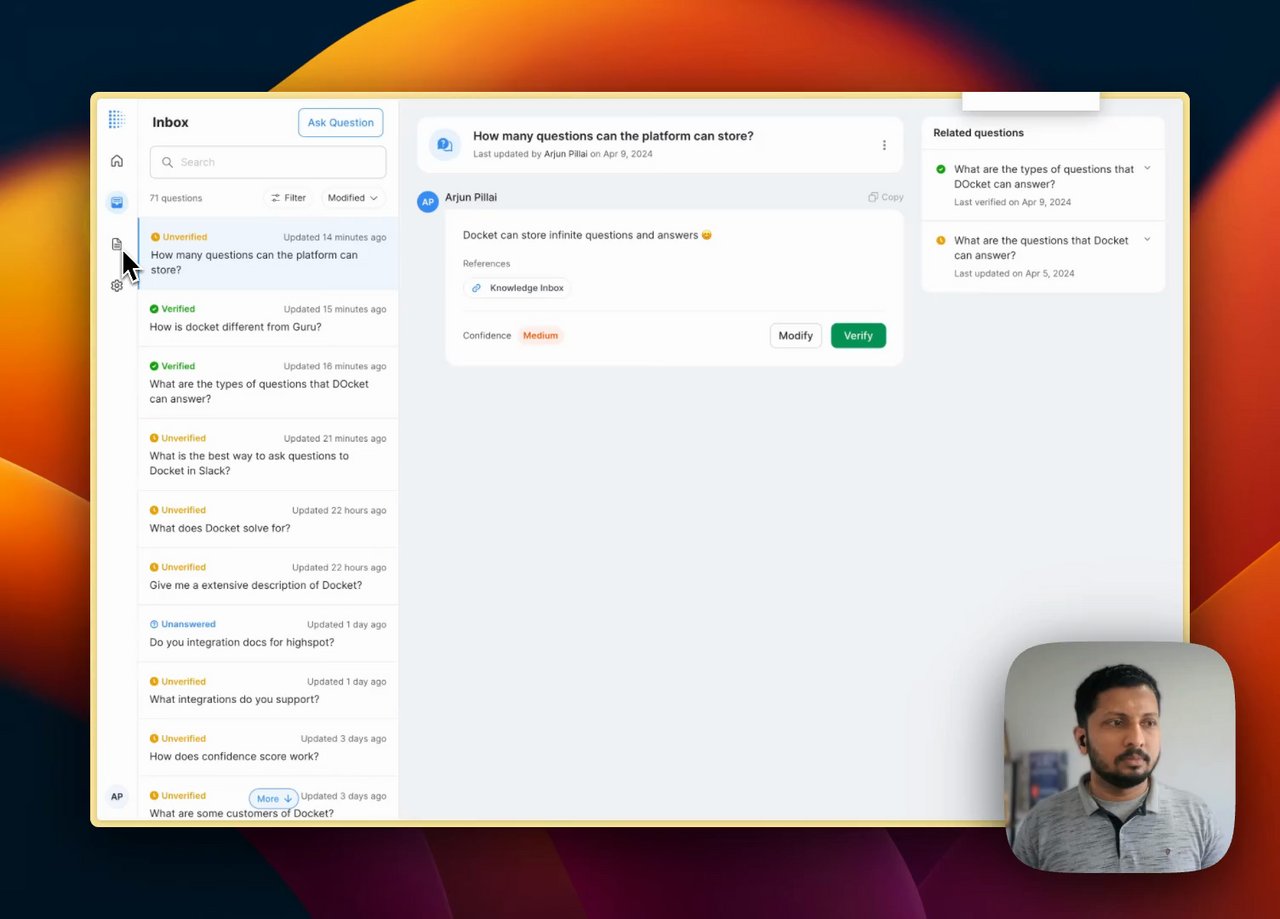Click the AP user avatar at sidebar bottom
Image resolution: width=1280 pixels, height=919 pixels.
(x=117, y=797)
